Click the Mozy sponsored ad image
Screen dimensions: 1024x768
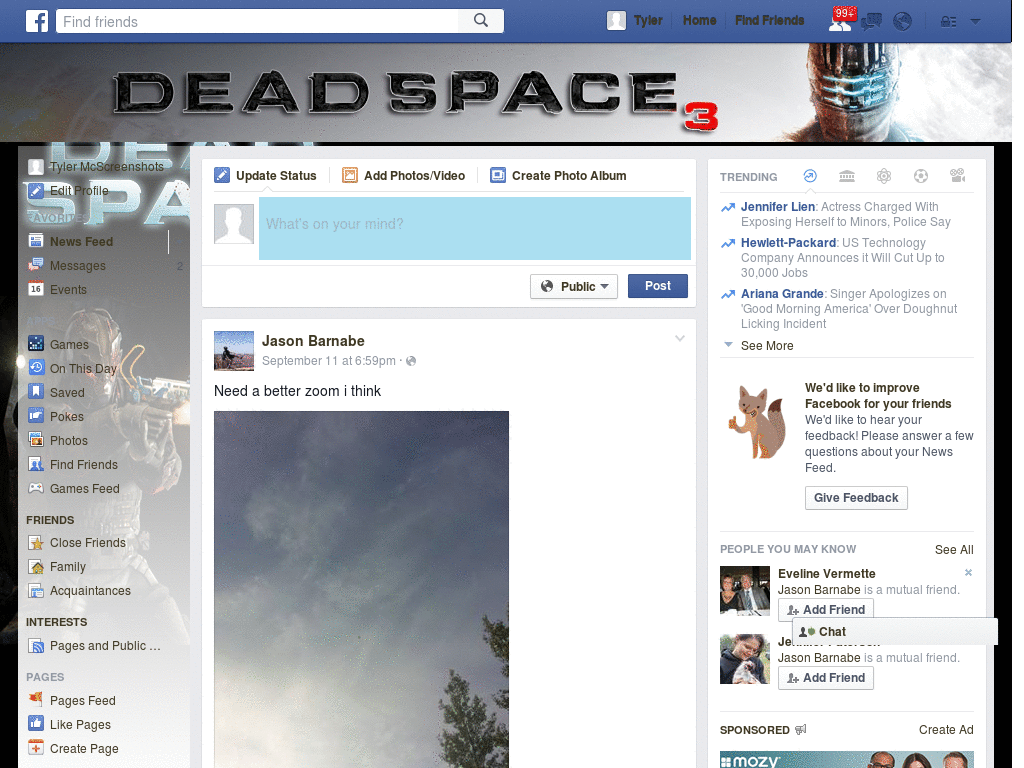846,760
